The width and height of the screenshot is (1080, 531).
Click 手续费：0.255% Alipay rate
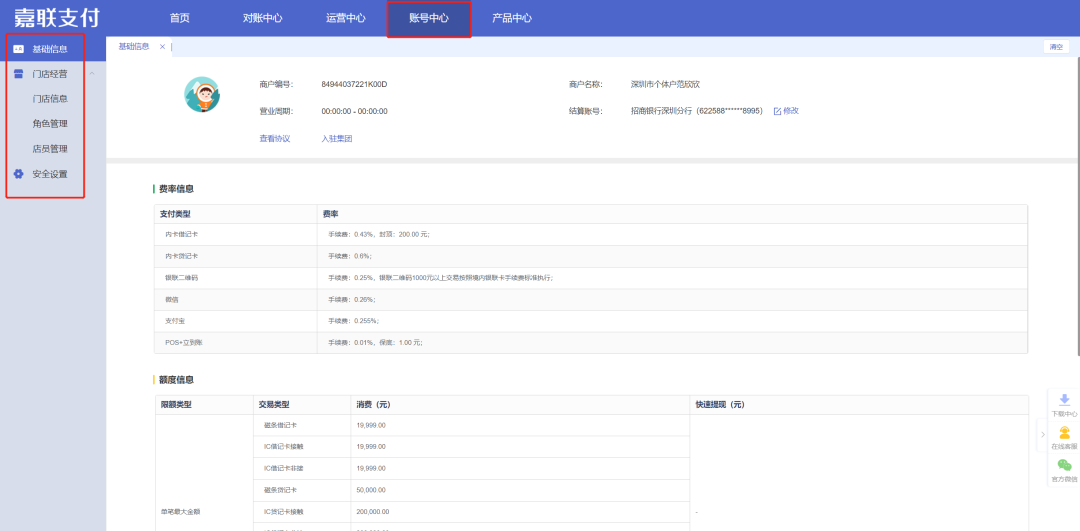[353, 321]
